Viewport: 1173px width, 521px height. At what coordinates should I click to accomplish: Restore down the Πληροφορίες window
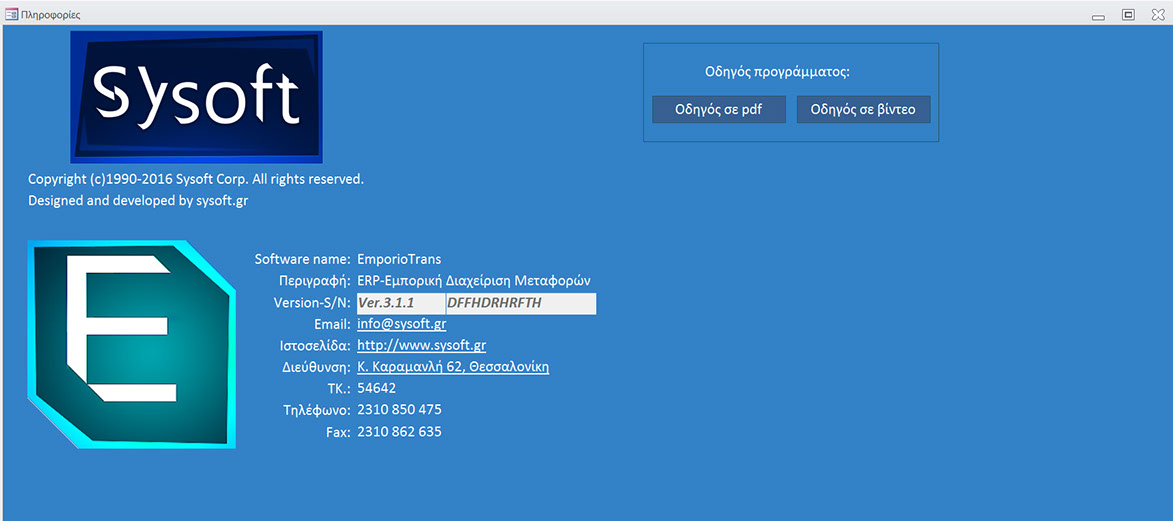pyautogui.click(x=1128, y=15)
